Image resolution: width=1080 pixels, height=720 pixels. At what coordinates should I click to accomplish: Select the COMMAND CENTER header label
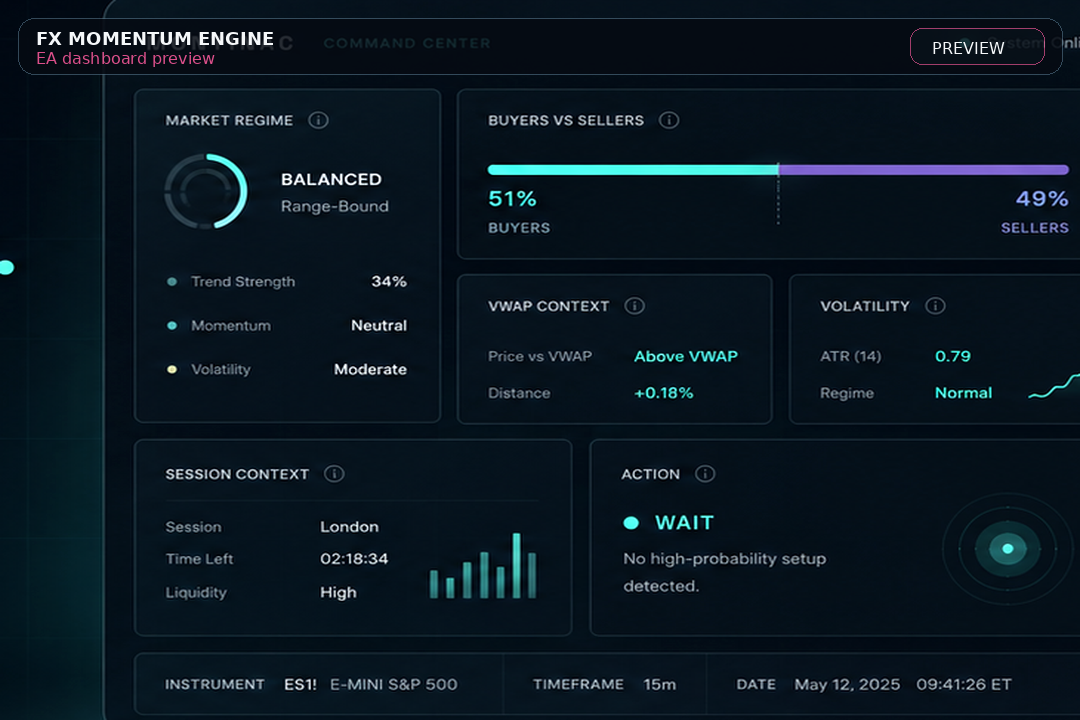point(407,43)
